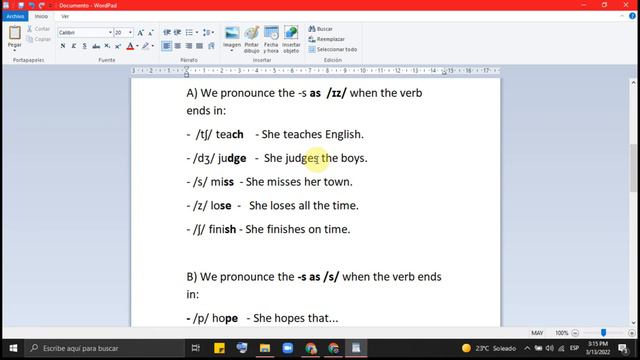Switch to the Inicio ribbon tab
This screenshot has height=360, width=640.
click(41, 16)
